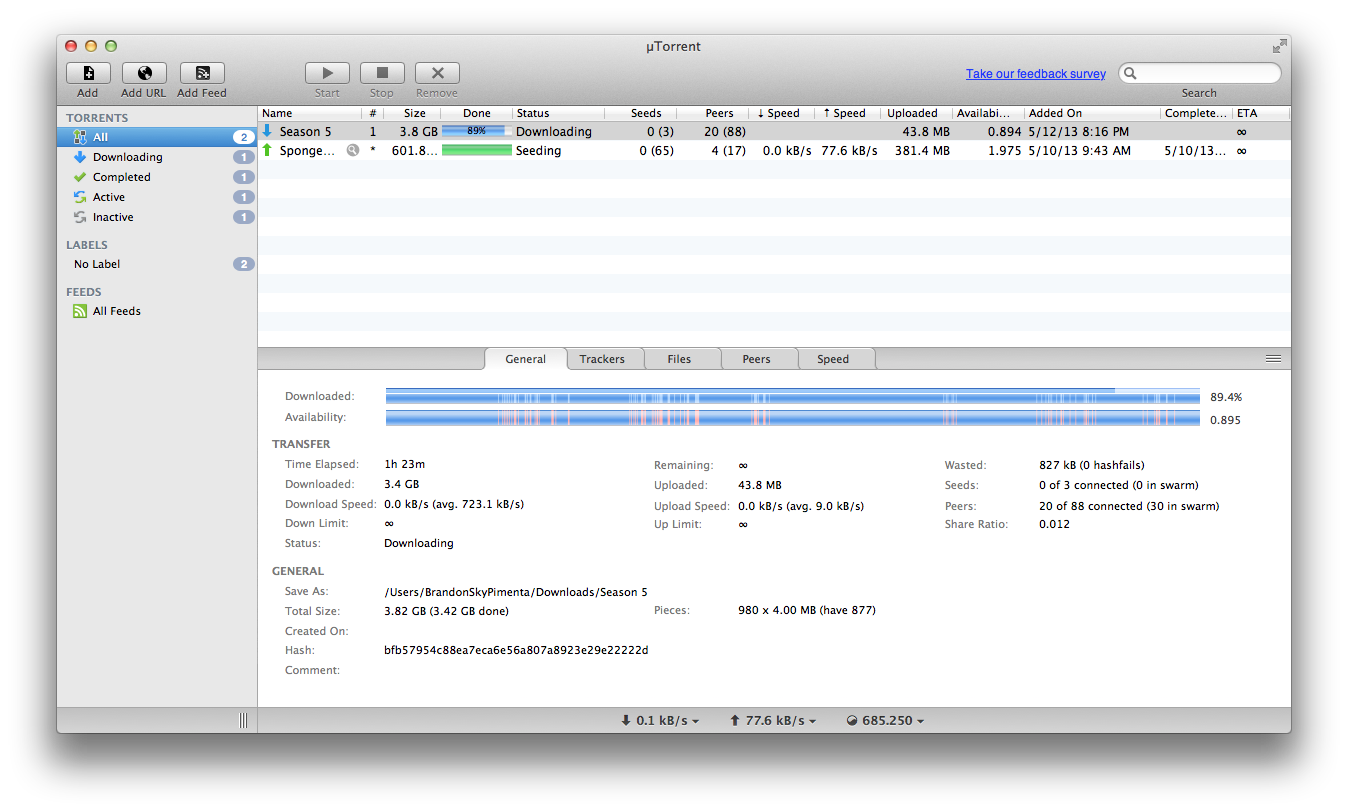This screenshot has height=812, width=1348.
Task: Click the blue download arrow for Season 5
Action: (267, 131)
